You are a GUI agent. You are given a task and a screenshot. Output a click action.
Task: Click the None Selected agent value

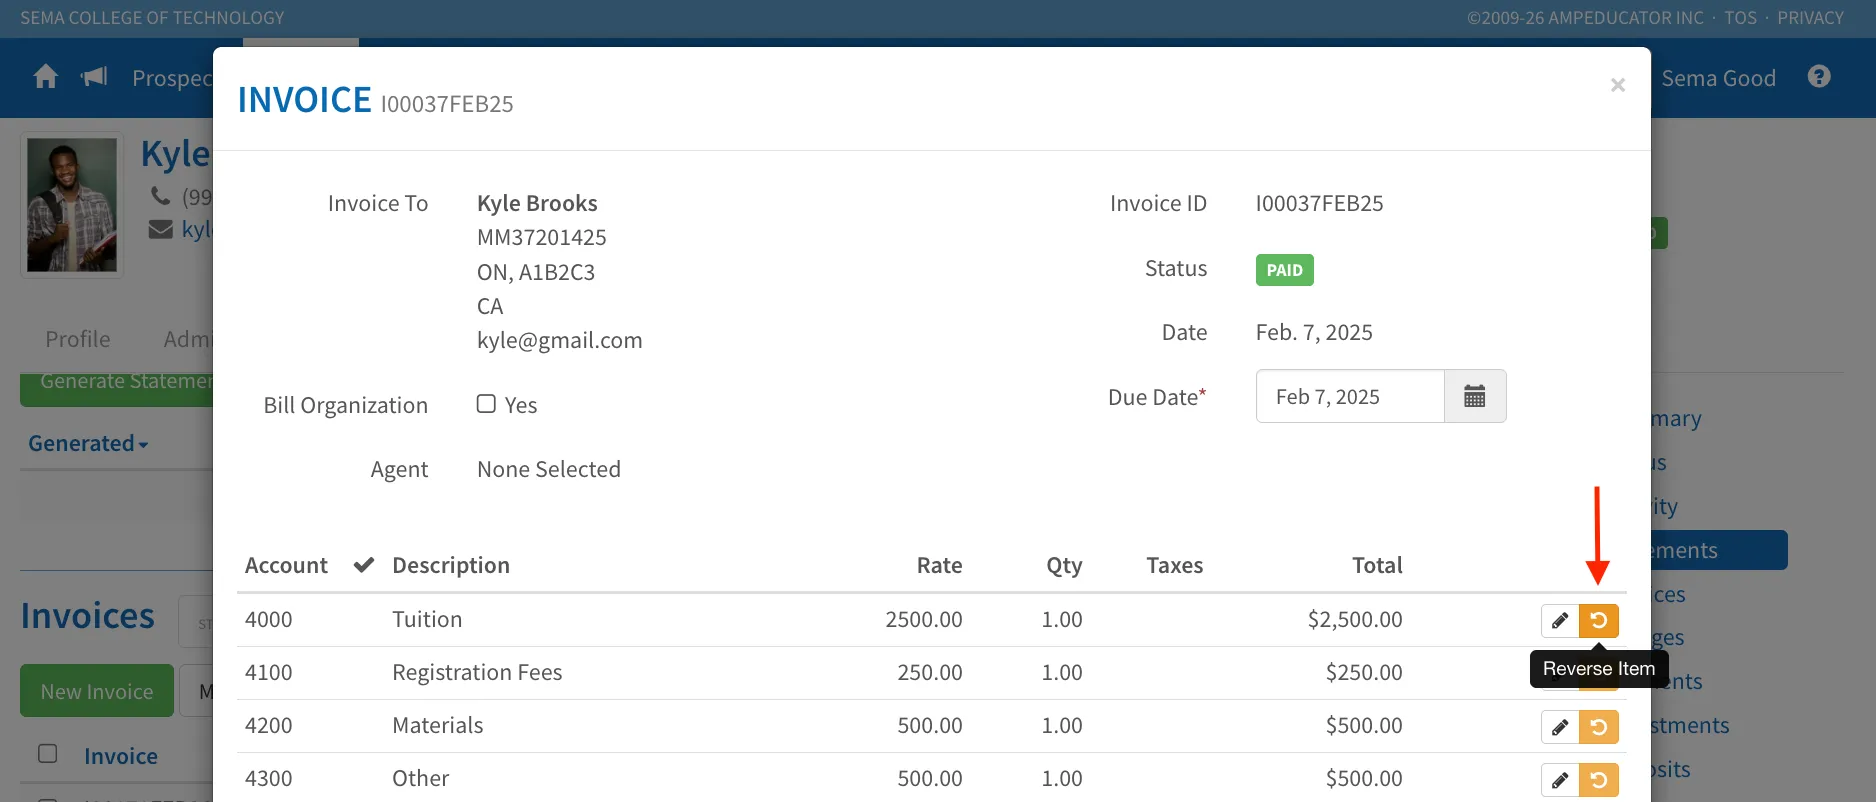(549, 470)
